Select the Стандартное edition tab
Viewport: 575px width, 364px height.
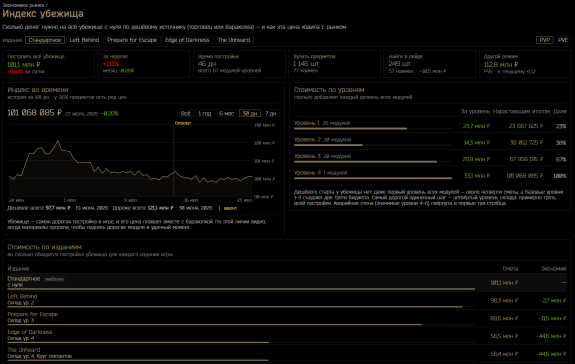pyautogui.click(x=45, y=40)
